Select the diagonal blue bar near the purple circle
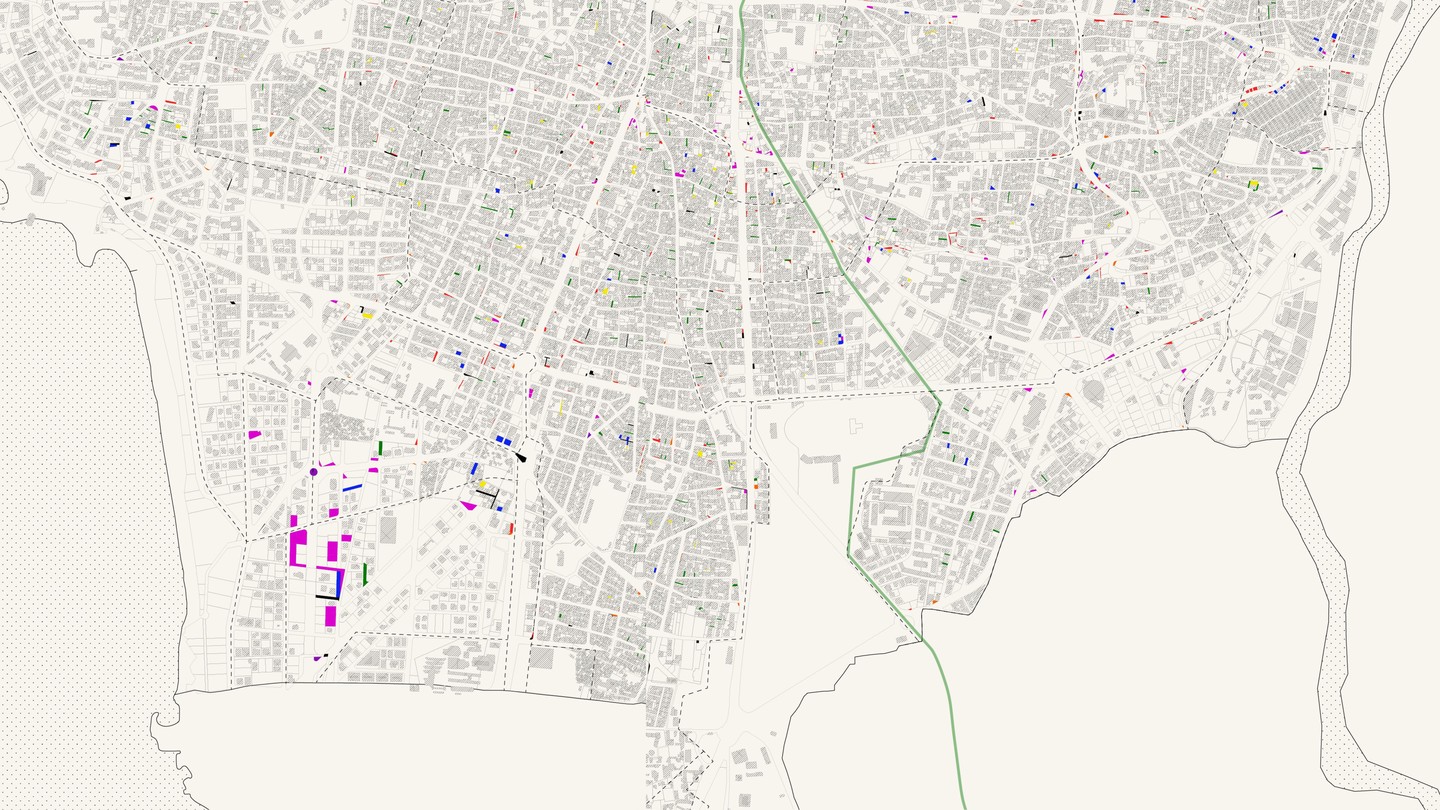1440x810 pixels. tap(352, 487)
